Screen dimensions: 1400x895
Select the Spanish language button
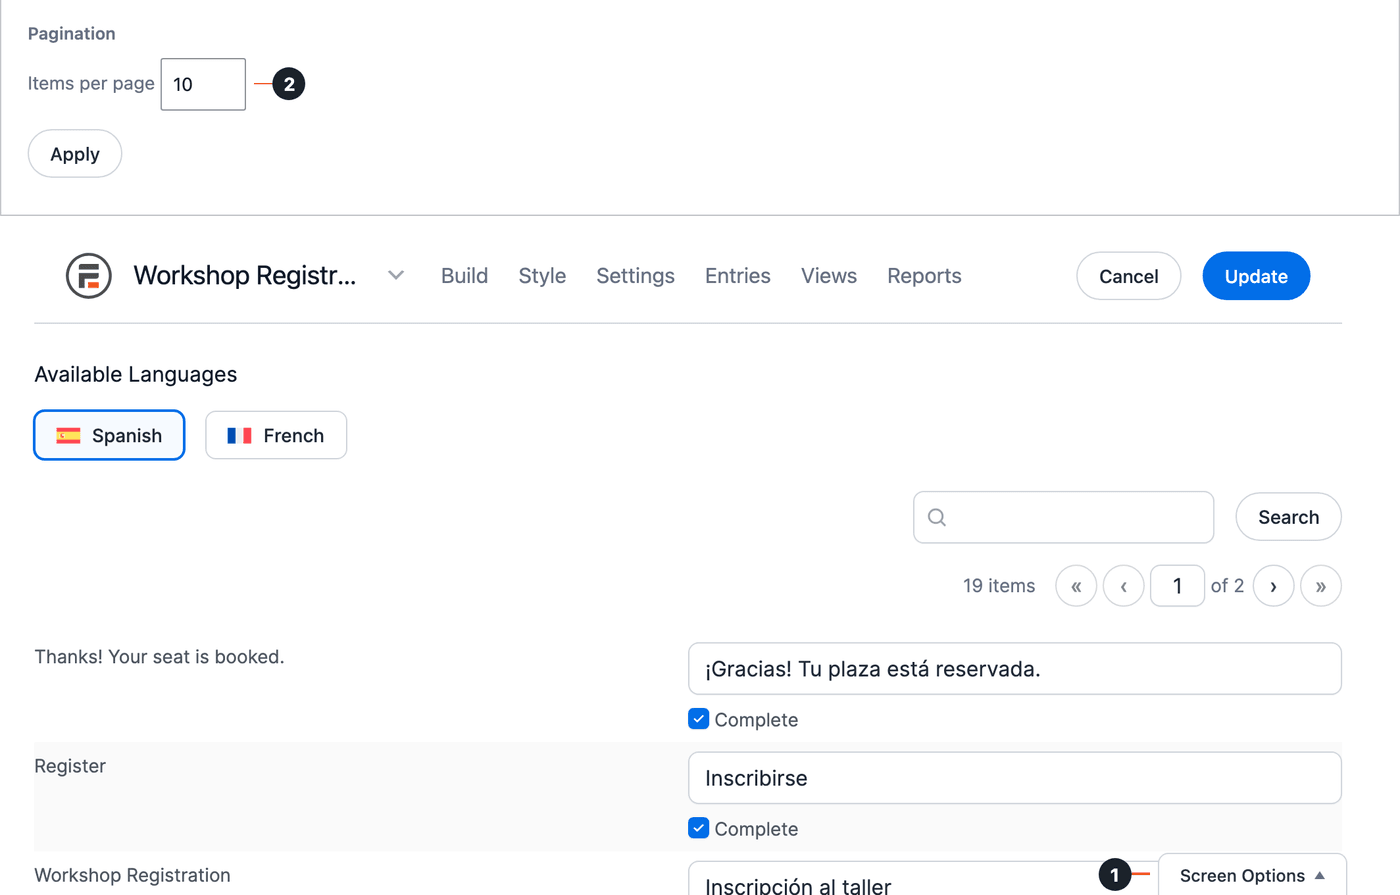tap(109, 435)
